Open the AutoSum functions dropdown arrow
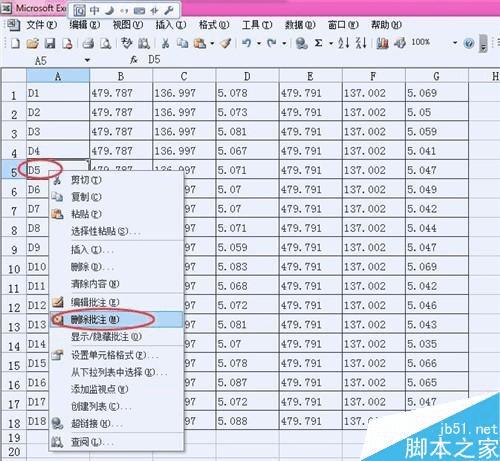 (x=331, y=43)
